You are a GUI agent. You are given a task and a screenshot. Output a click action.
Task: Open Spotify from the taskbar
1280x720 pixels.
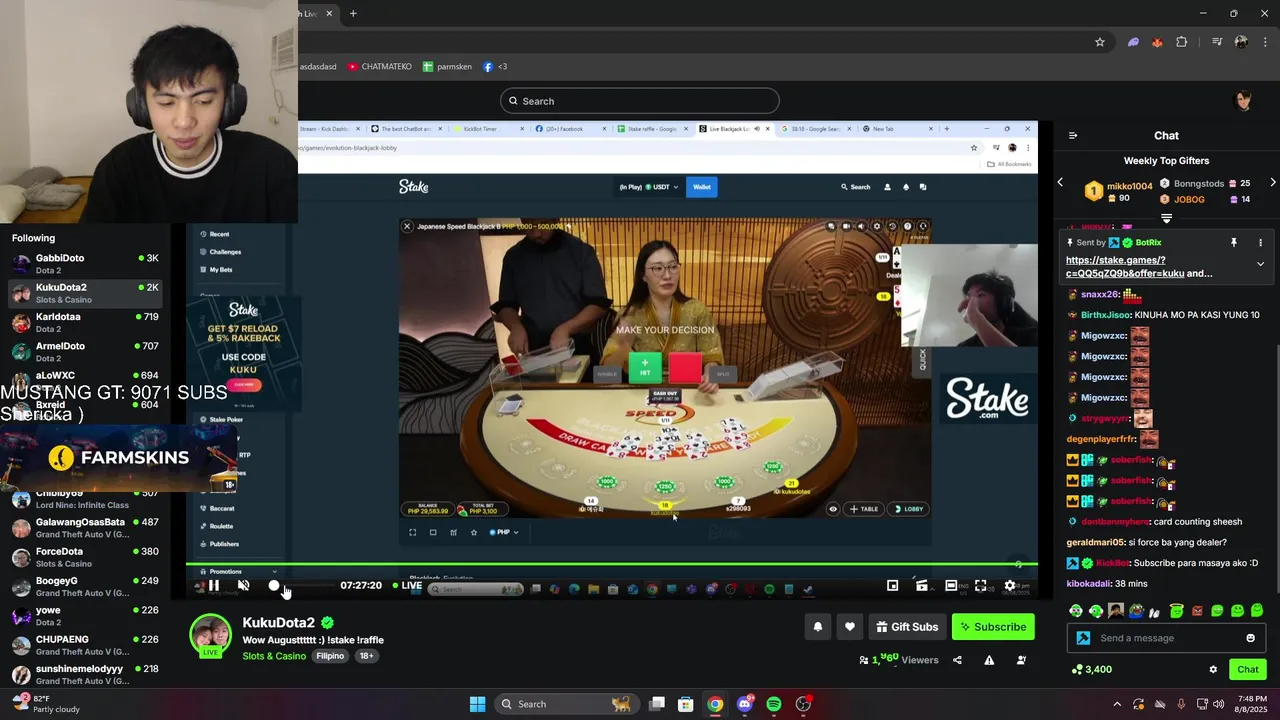coord(774,704)
